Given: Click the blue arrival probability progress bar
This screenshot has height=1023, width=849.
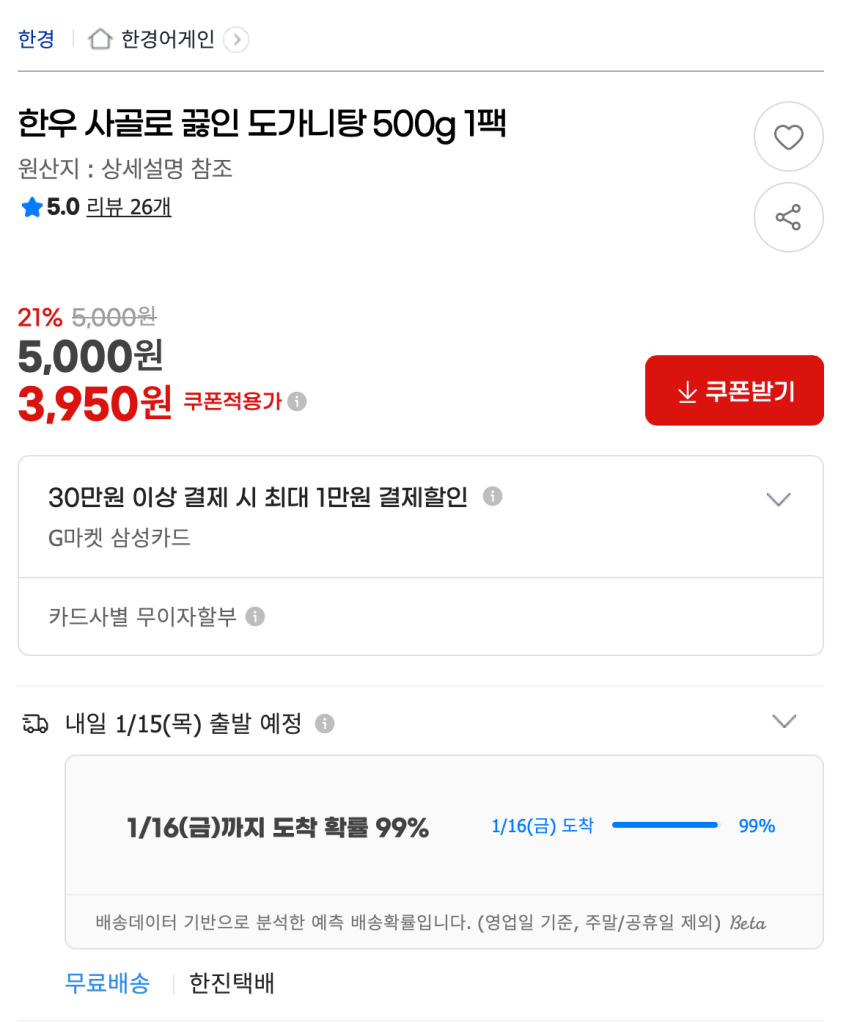Looking at the screenshot, I should [x=665, y=825].
